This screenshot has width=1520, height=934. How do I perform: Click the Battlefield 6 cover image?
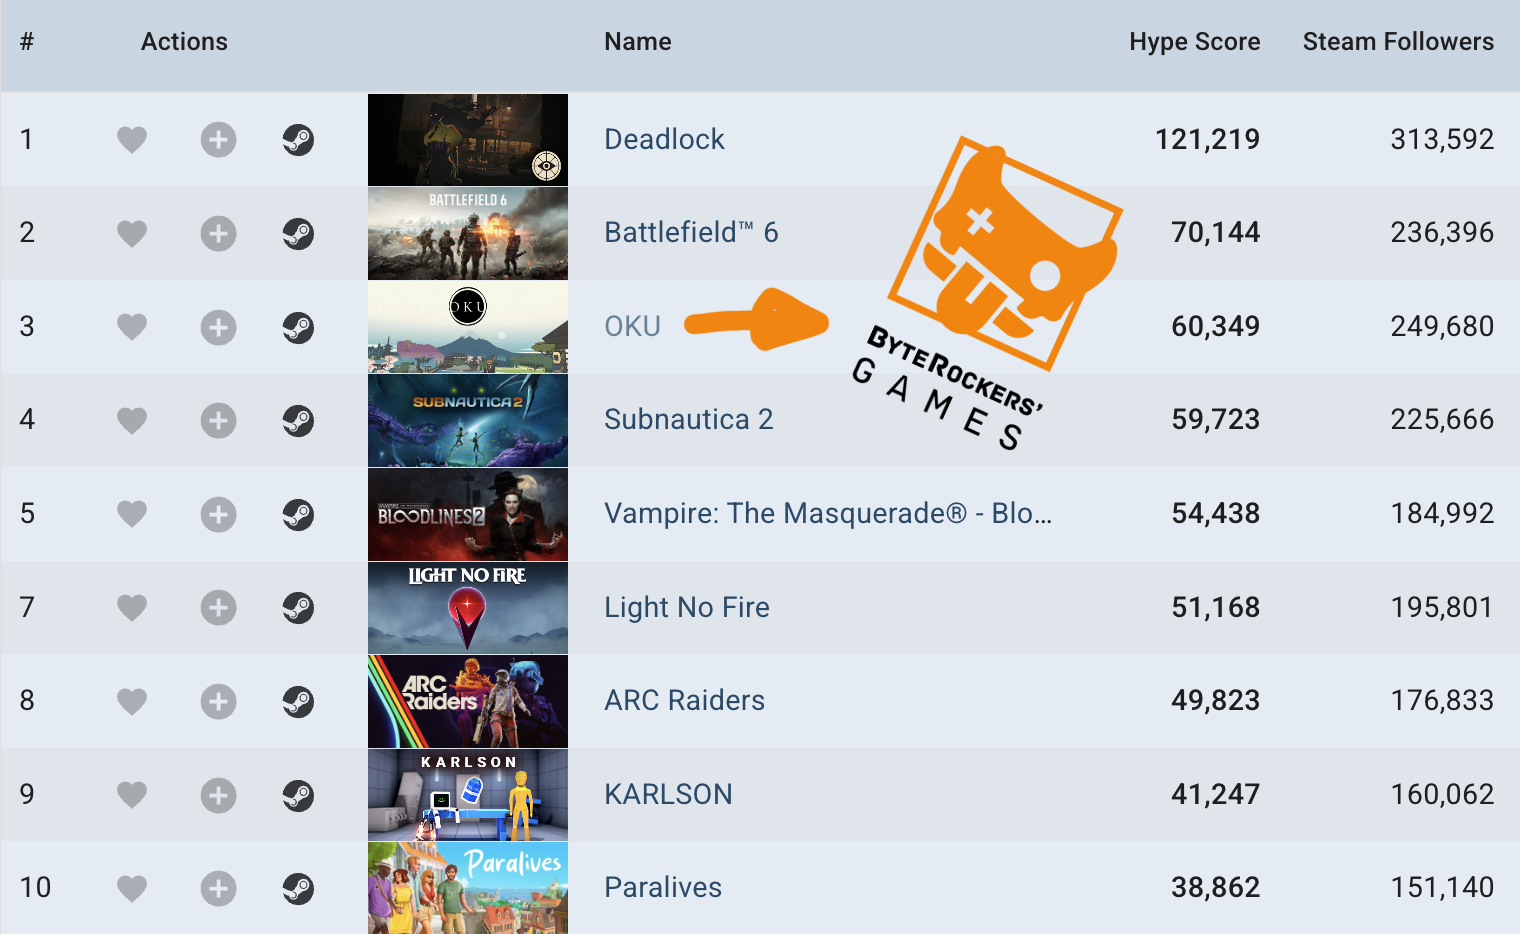click(467, 234)
